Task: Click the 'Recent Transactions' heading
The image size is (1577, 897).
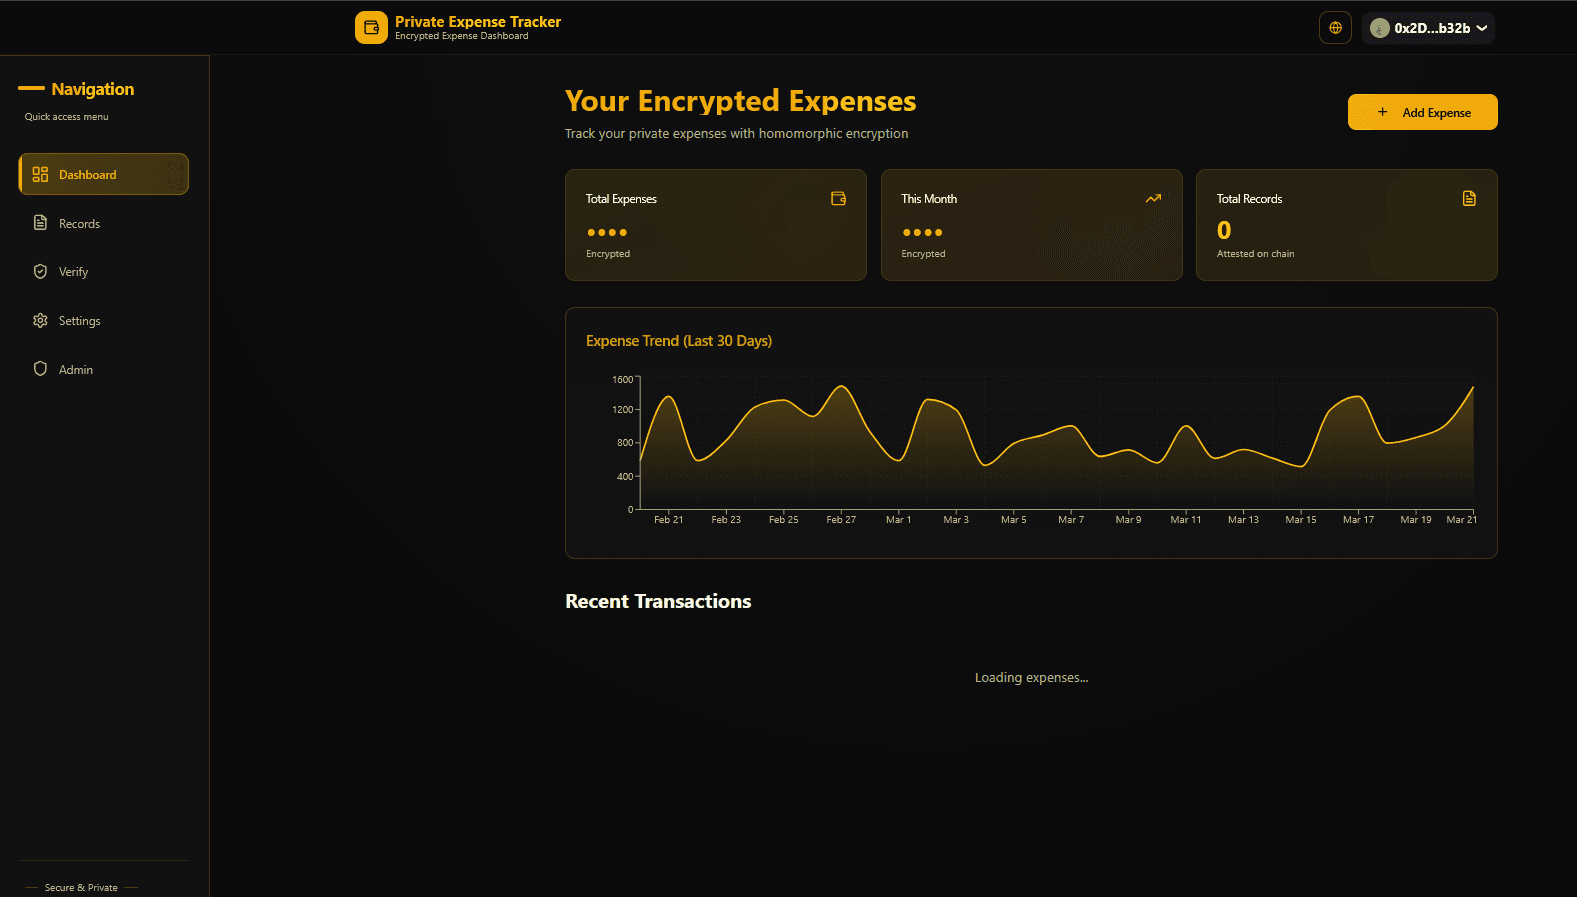Action: 658,601
